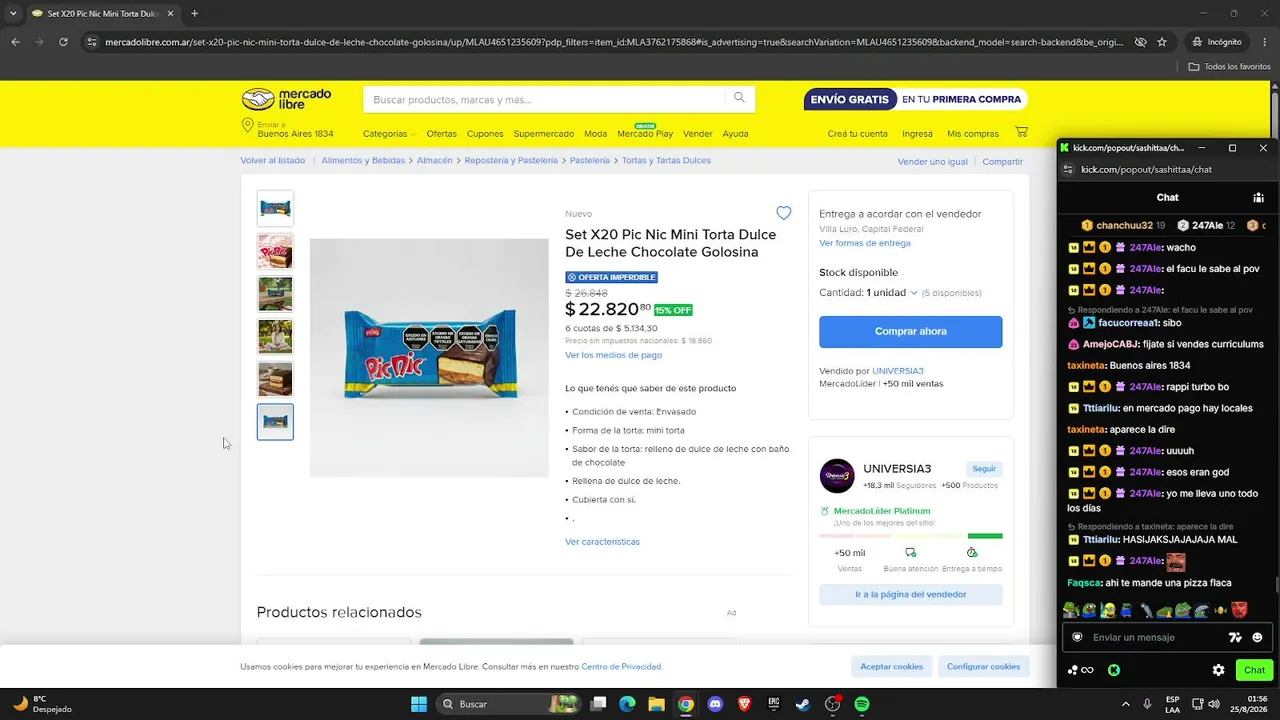Open Spotify from the taskbar
Viewport: 1280px width, 720px height.
tap(862, 704)
